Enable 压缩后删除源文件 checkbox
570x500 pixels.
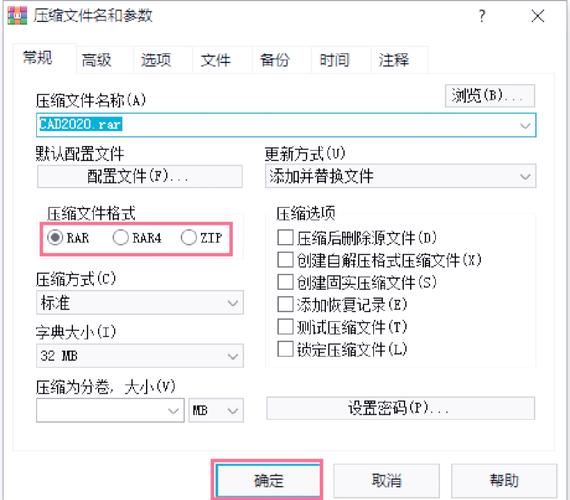(285, 238)
